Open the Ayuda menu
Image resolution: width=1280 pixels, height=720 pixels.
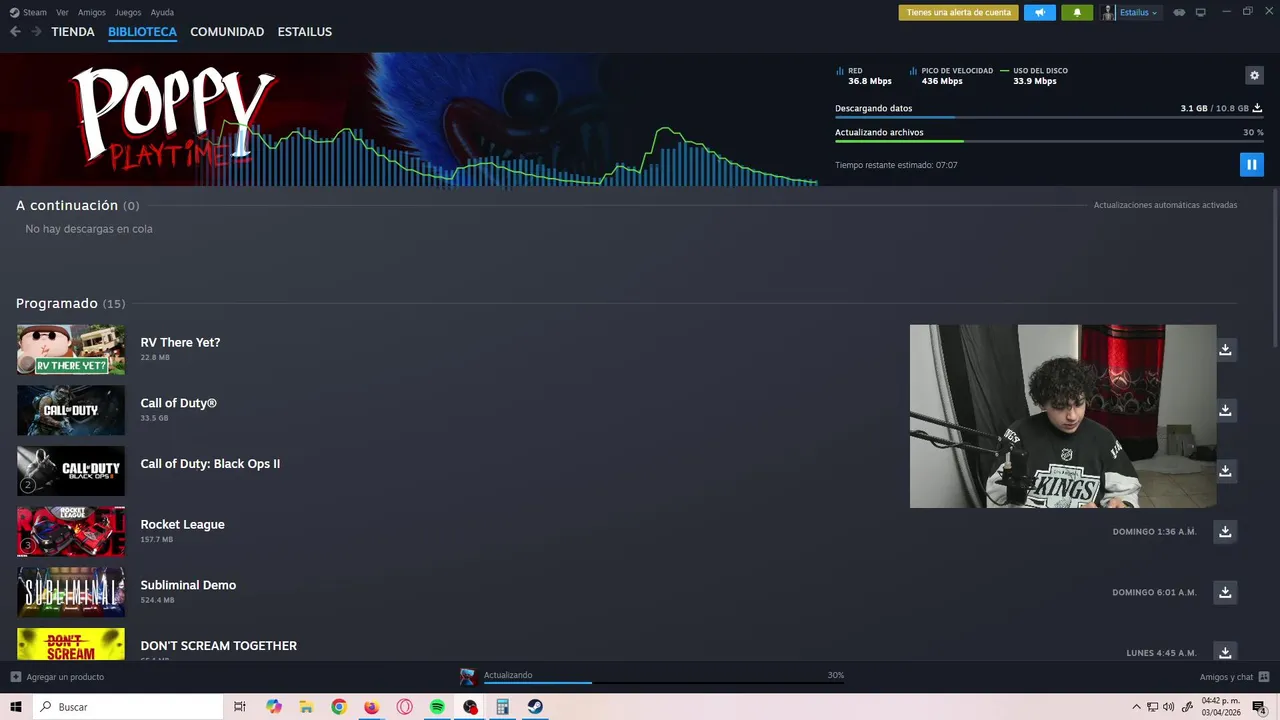tap(162, 13)
